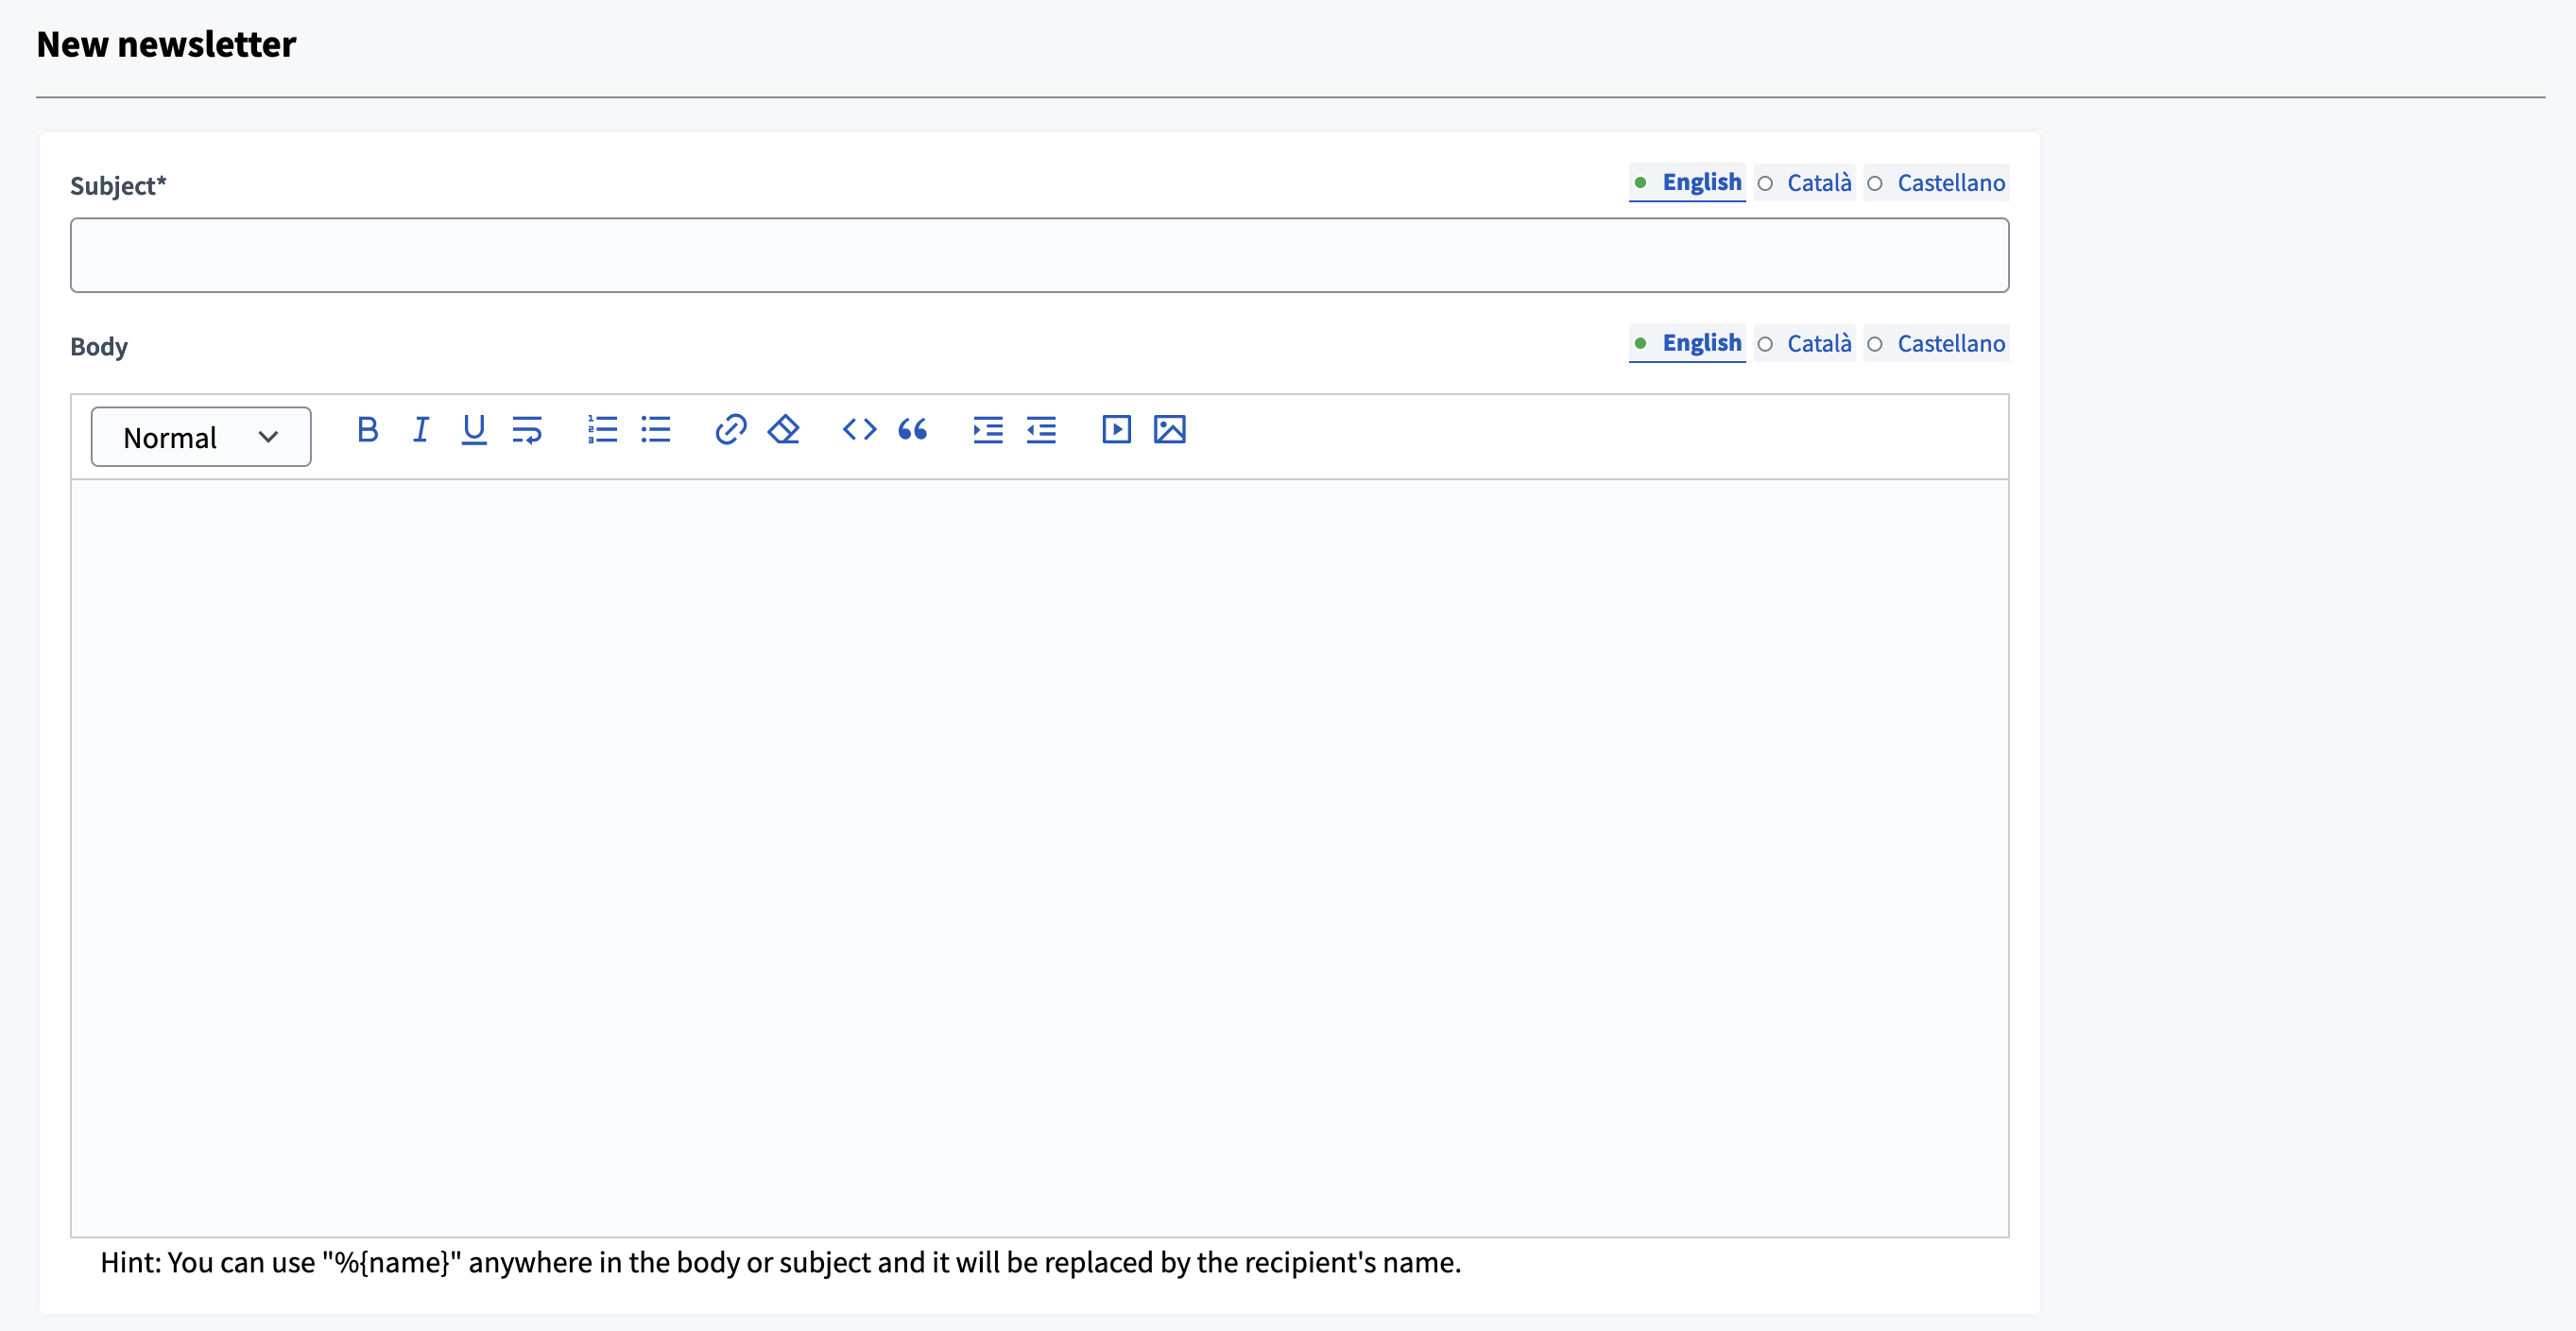Increase the indentation
Viewport: 2576px width, 1331px height.
(x=987, y=430)
